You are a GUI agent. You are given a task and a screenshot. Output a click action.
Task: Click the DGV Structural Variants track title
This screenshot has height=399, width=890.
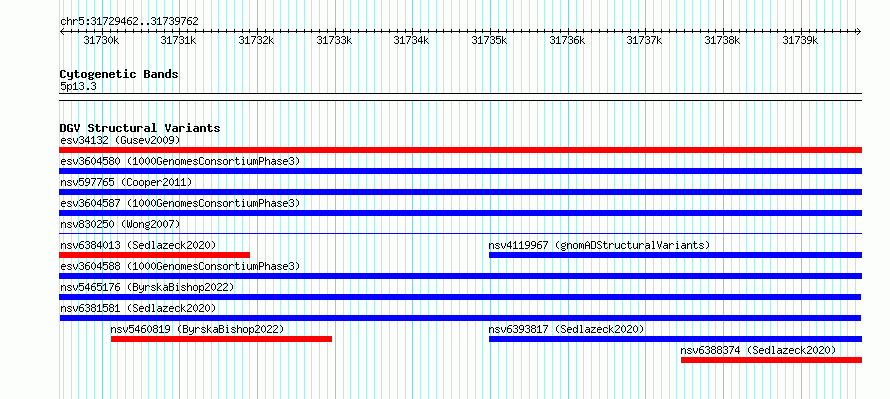click(x=140, y=128)
